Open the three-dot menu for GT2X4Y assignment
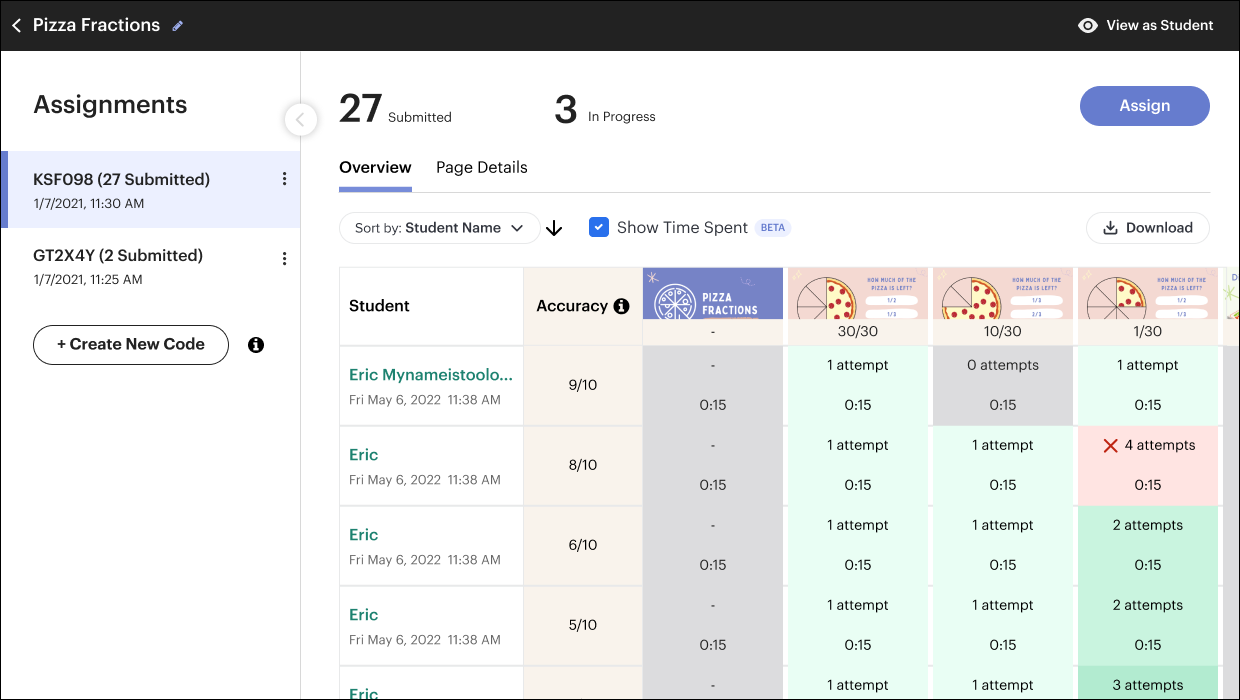The image size is (1240, 700). click(284, 259)
